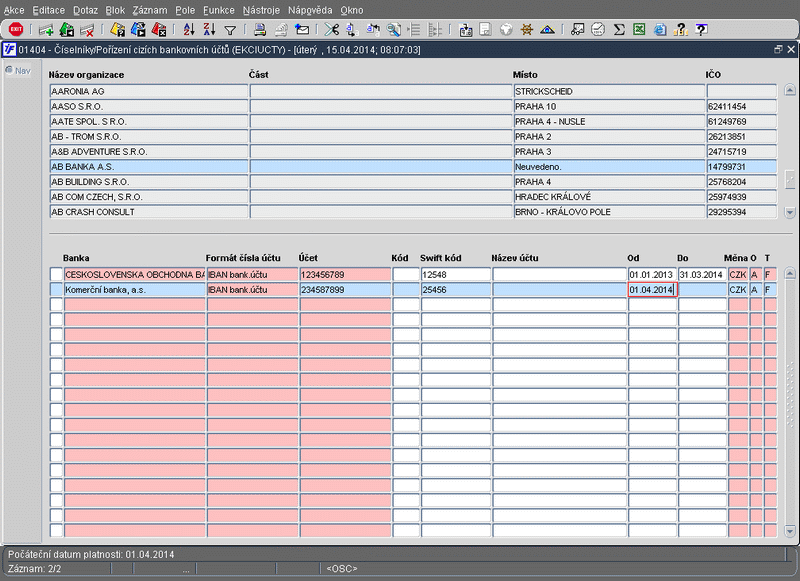Click the grey globe icon

pyautogui.click(x=506, y=30)
